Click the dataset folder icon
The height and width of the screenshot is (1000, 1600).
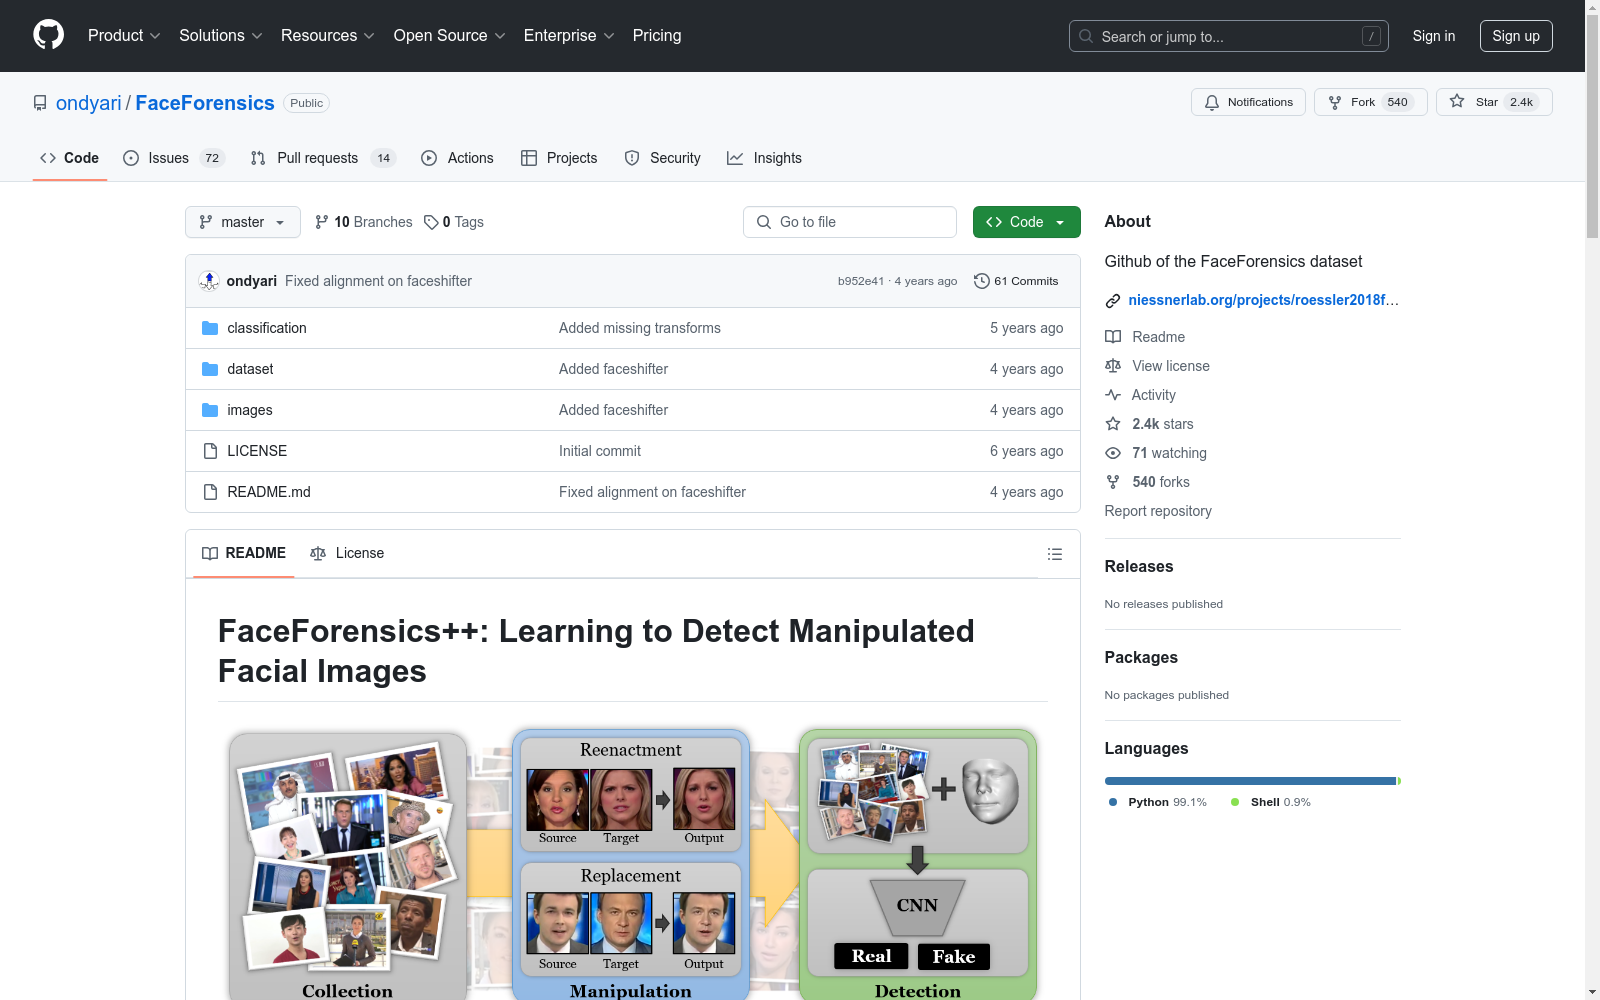pos(210,369)
